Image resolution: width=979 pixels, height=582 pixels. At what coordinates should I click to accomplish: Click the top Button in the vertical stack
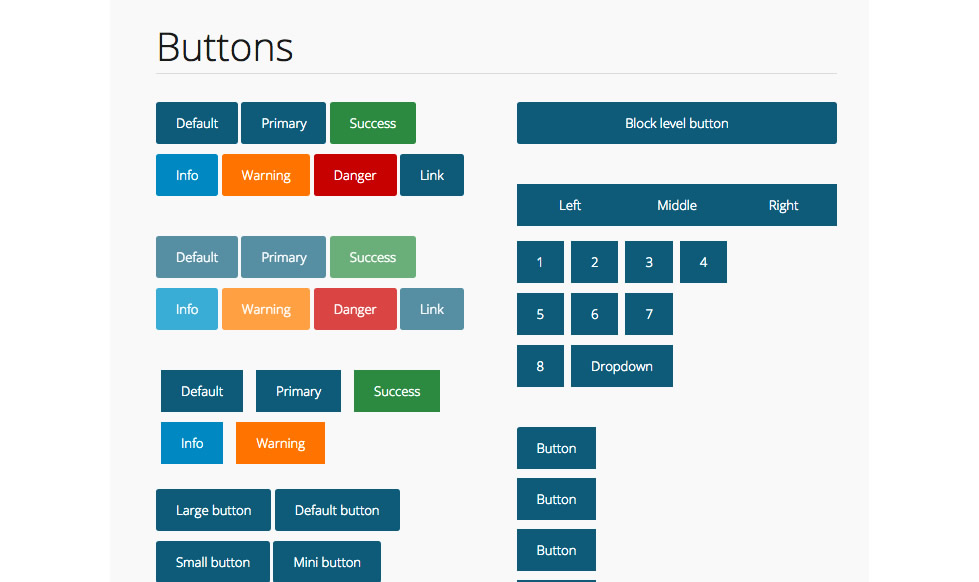(x=556, y=448)
